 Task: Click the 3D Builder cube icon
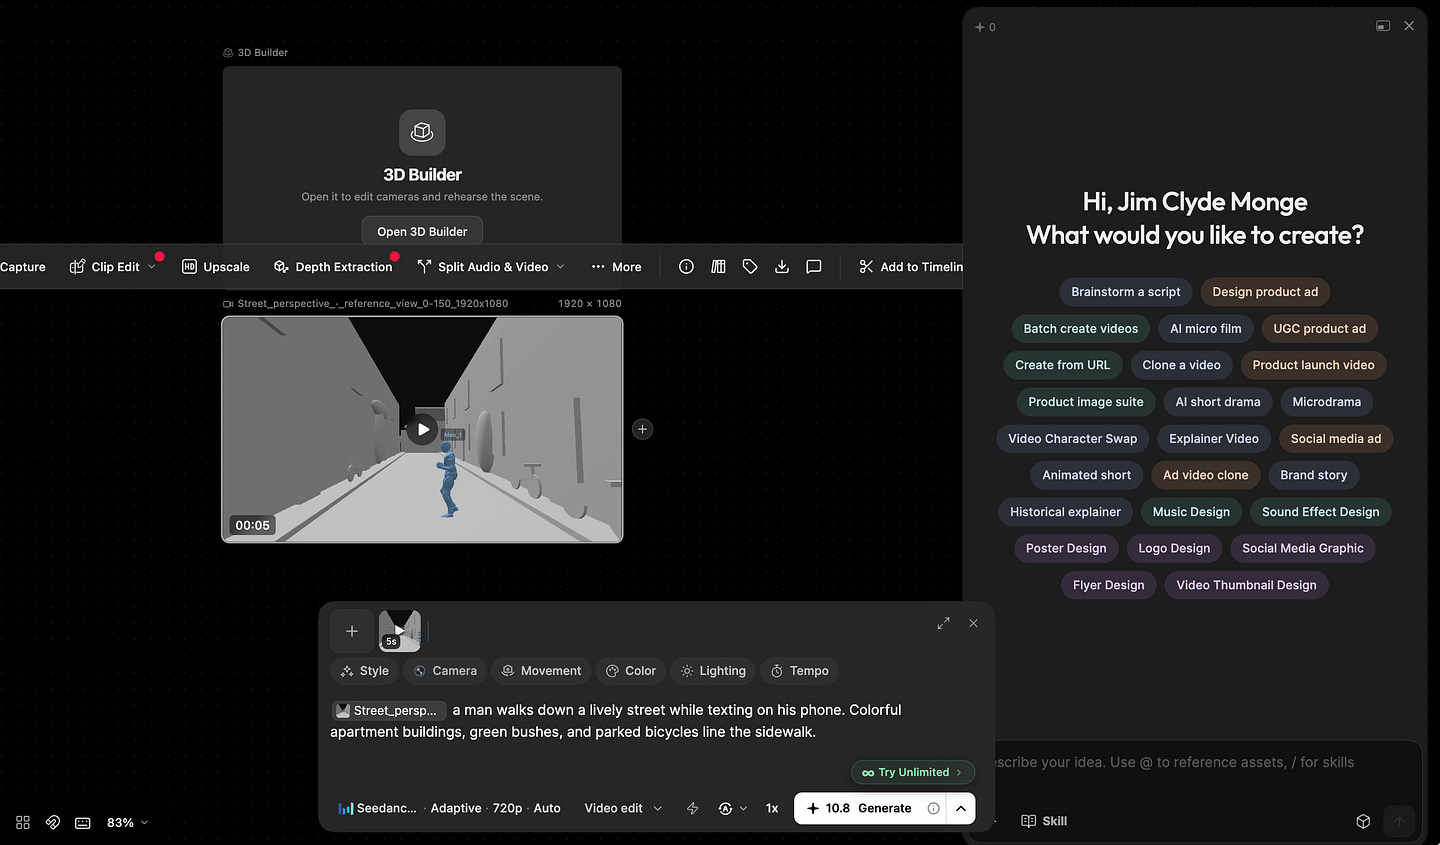422,132
